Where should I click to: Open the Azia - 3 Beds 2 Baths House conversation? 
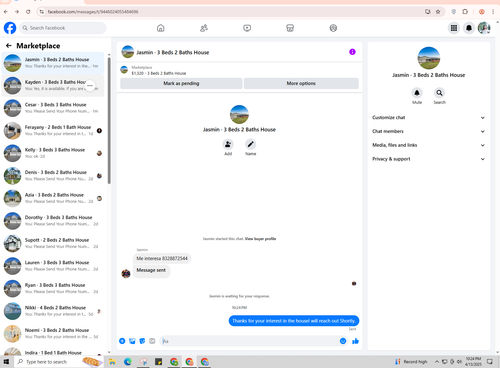click(x=53, y=198)
